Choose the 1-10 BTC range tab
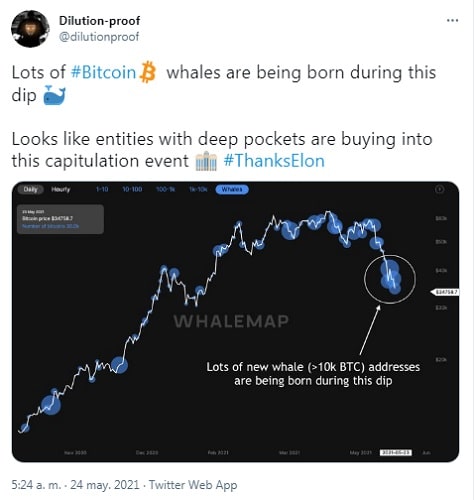This screenshot has width=474, height=500. pyautogui.click(x=102, y=189)
